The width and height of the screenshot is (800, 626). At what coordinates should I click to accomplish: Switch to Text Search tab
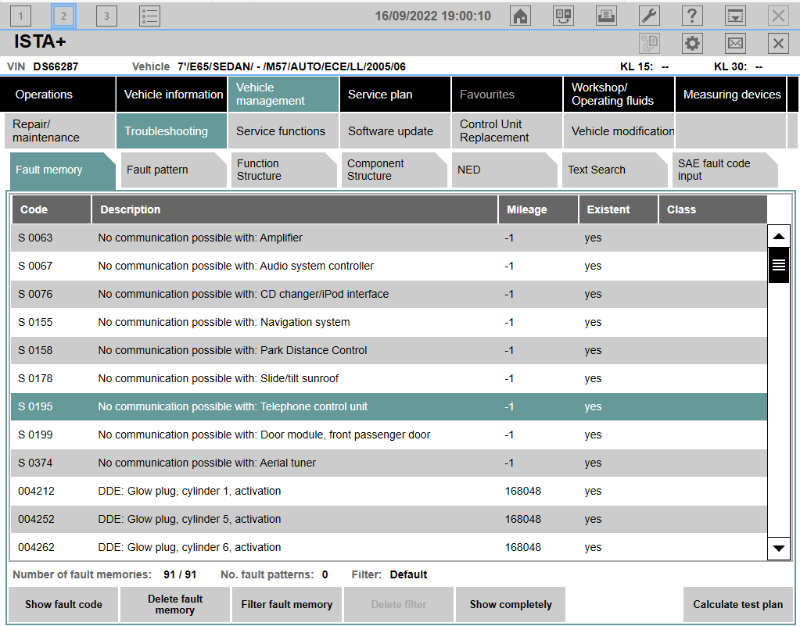(615, 170)
